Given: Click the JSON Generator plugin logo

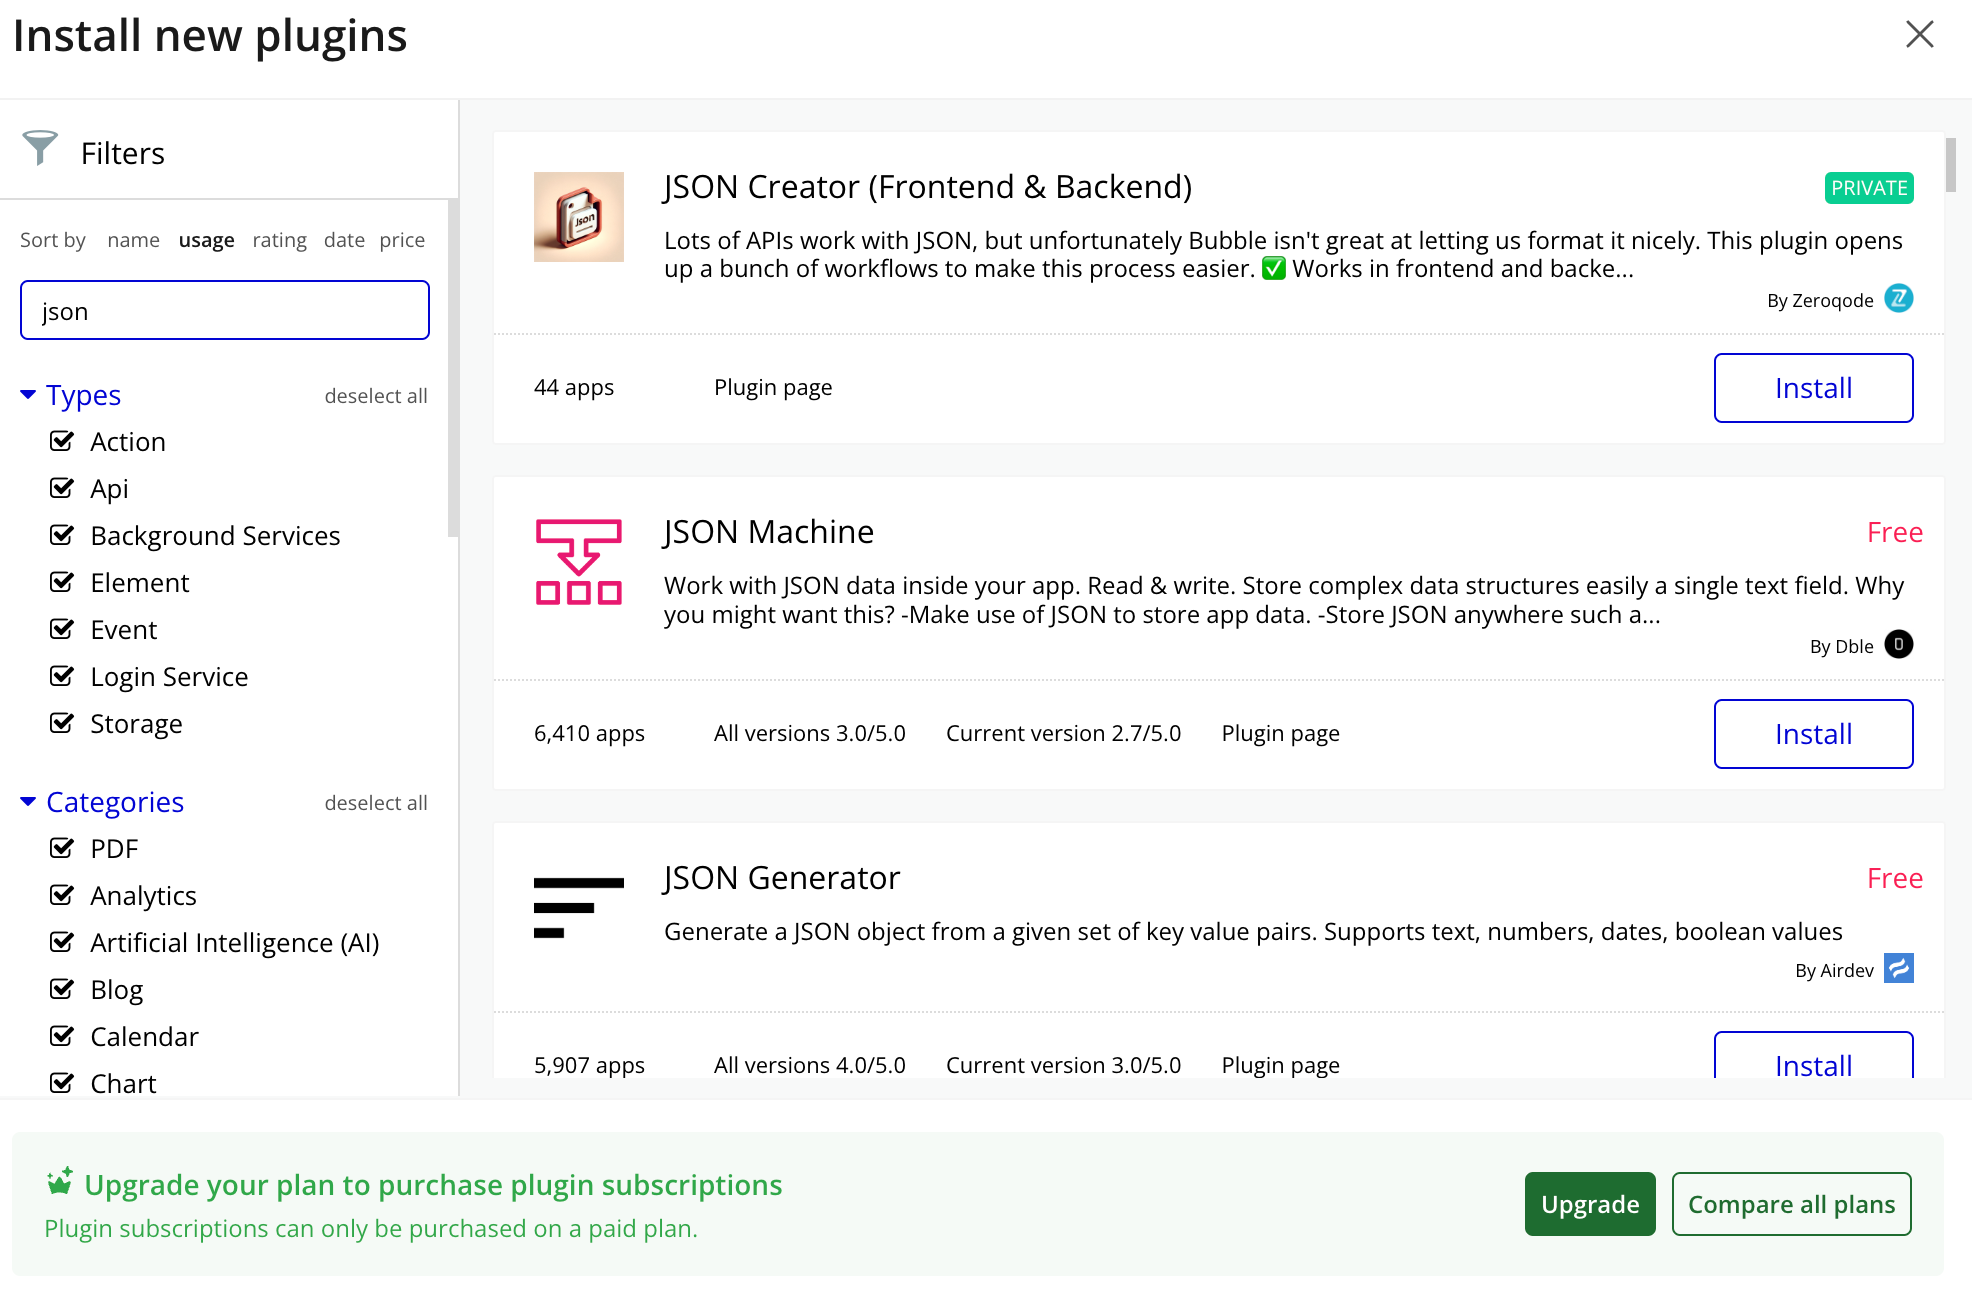Looking at the screenshot, I should click(579, 908).
